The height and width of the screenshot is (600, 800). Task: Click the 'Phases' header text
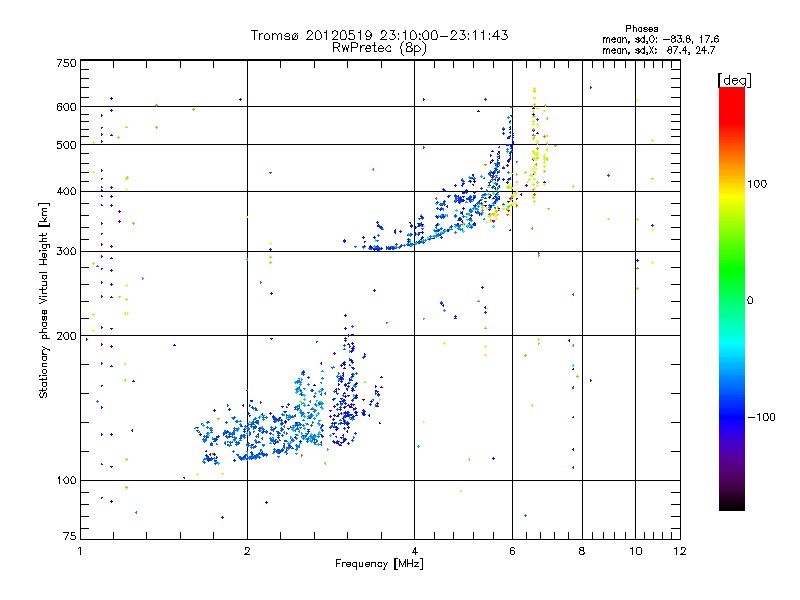(642, 29)
